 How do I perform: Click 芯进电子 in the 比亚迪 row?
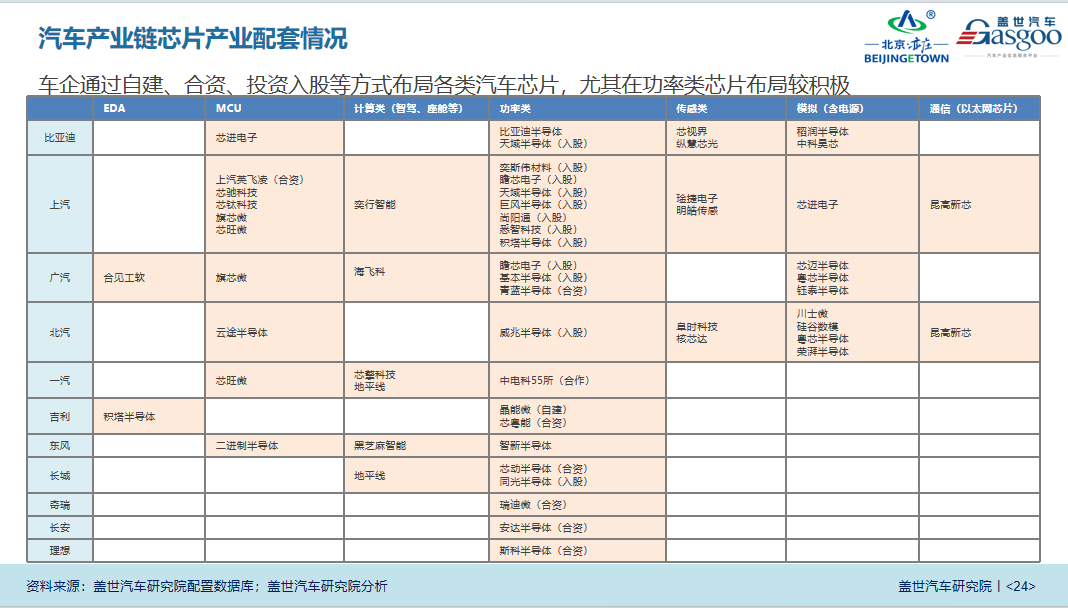pos(236,138)
